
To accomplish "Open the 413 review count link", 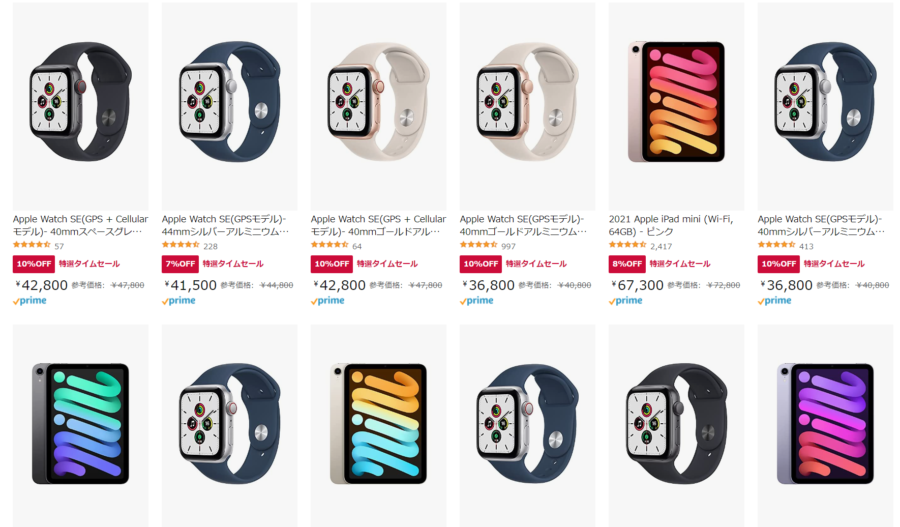I will point(806,246).
